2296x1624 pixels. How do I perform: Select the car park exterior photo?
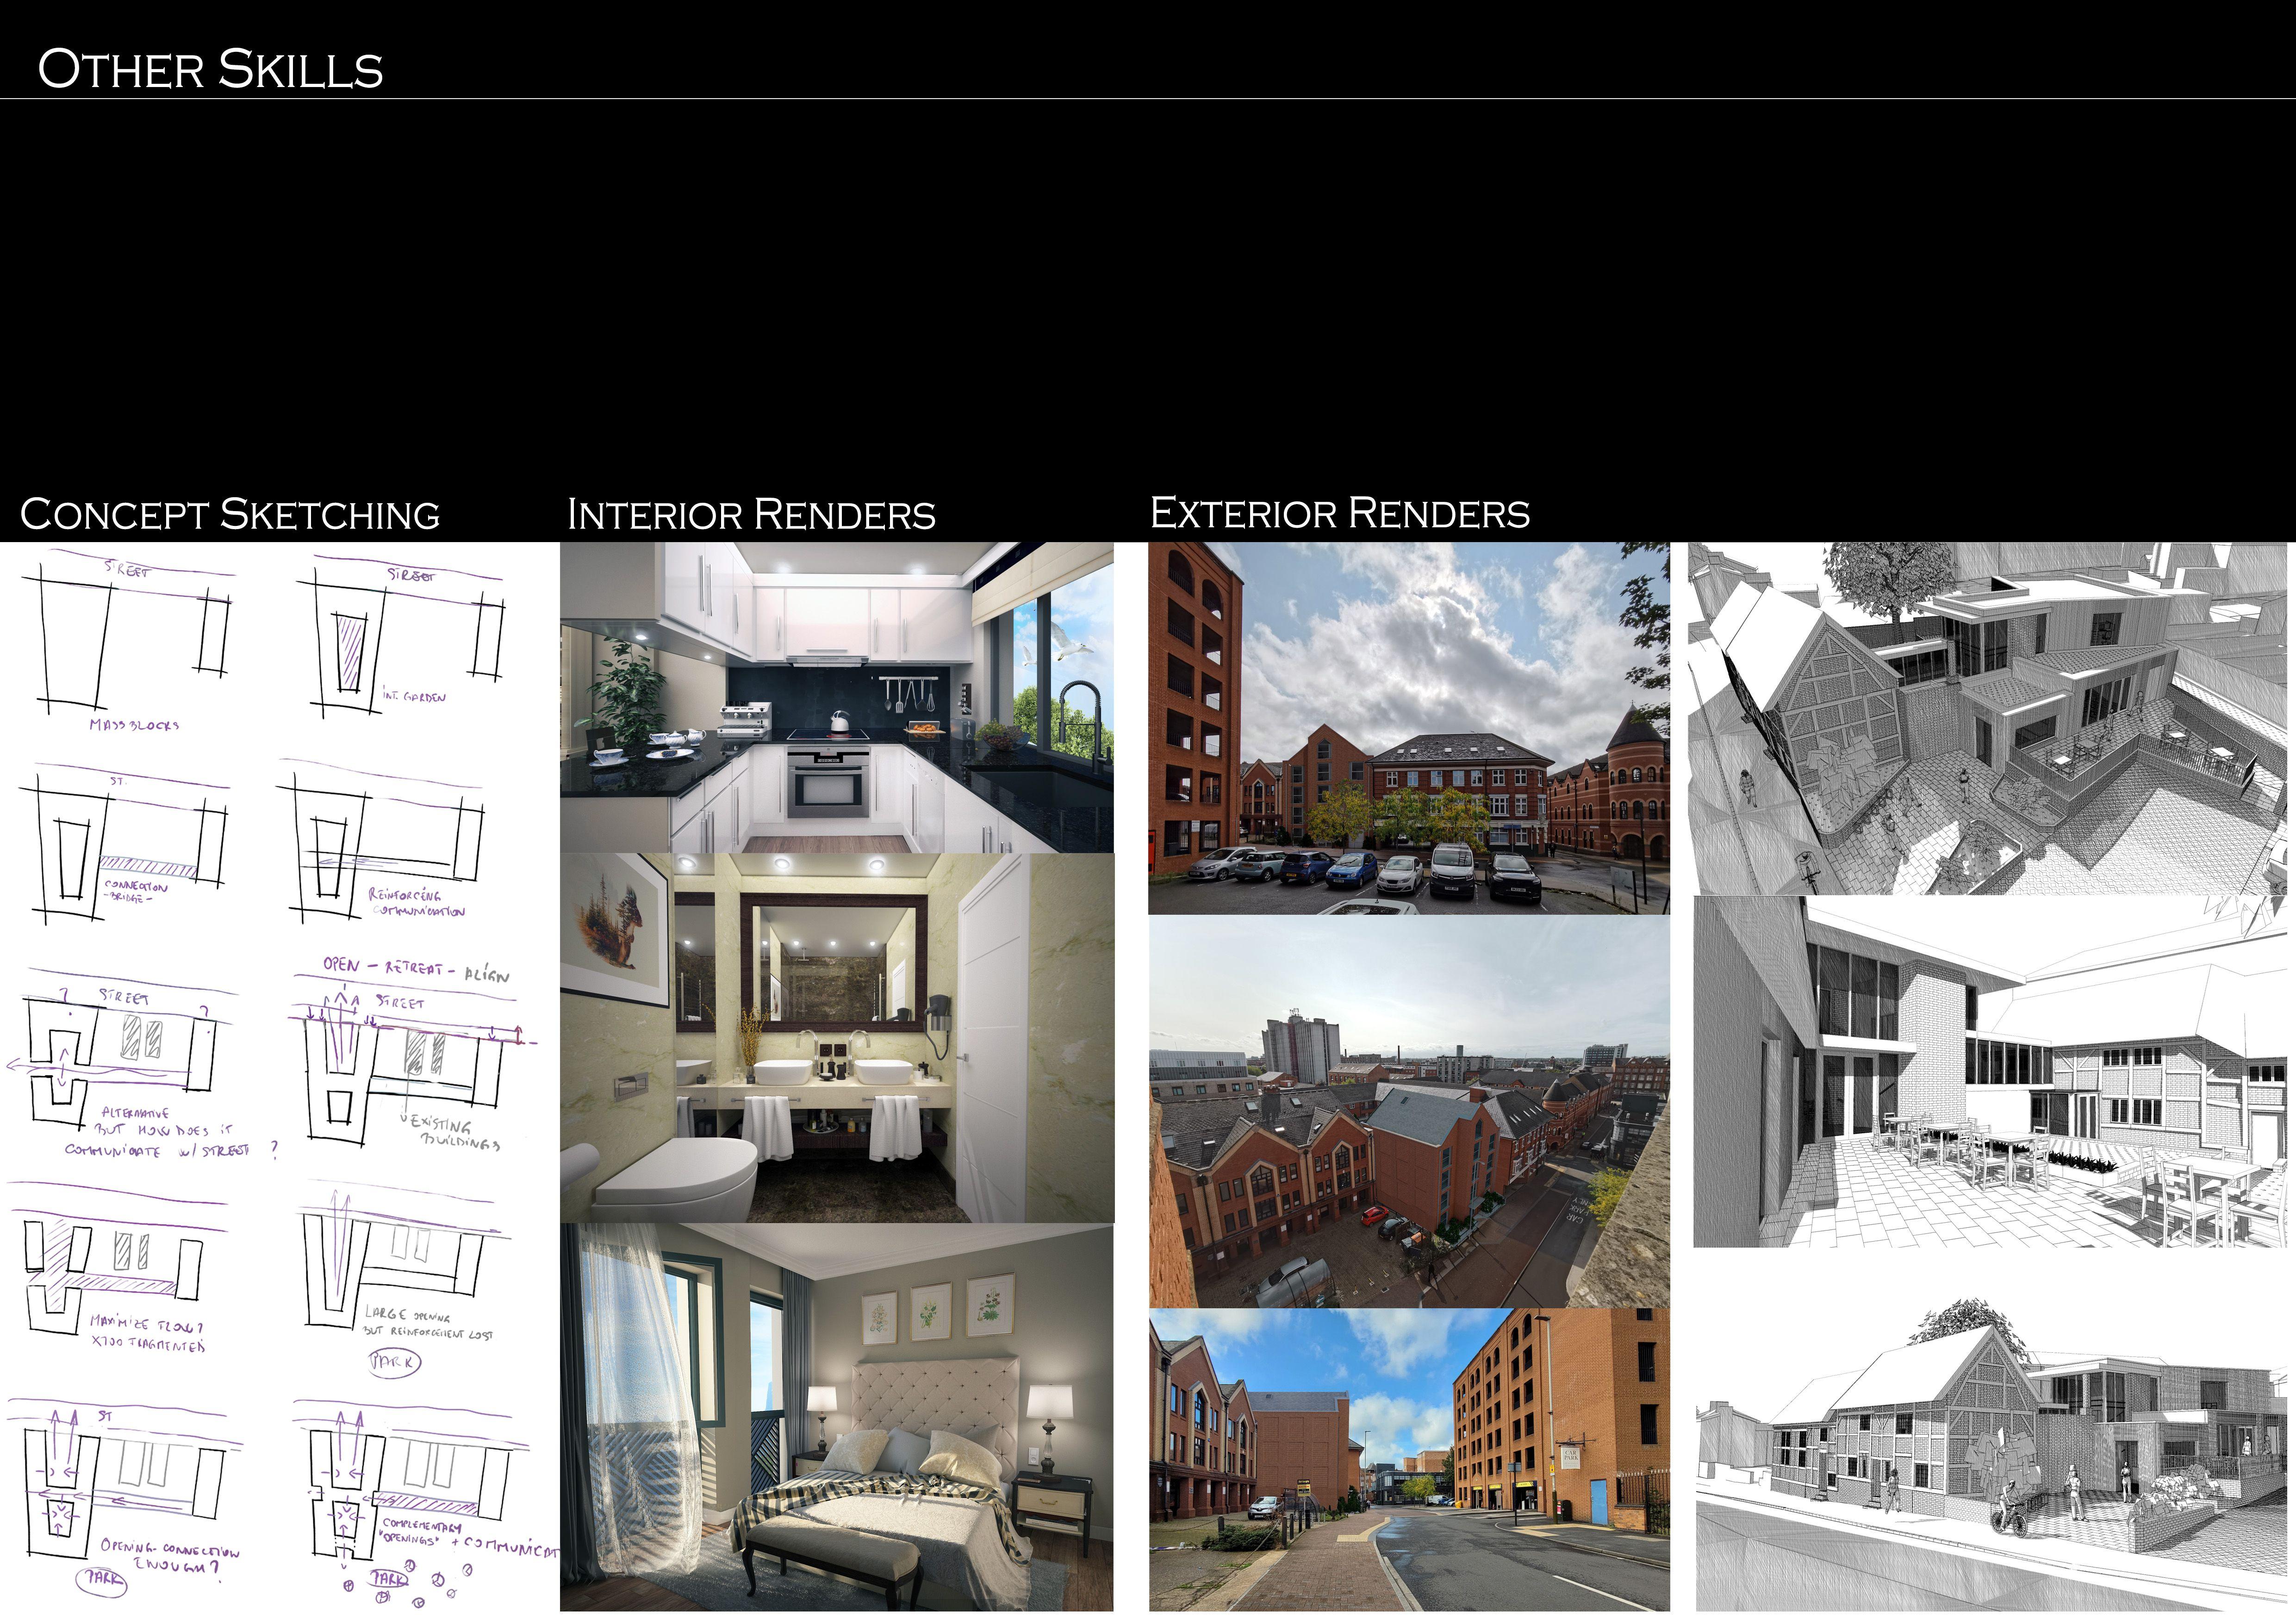[x=1408, y=728]
